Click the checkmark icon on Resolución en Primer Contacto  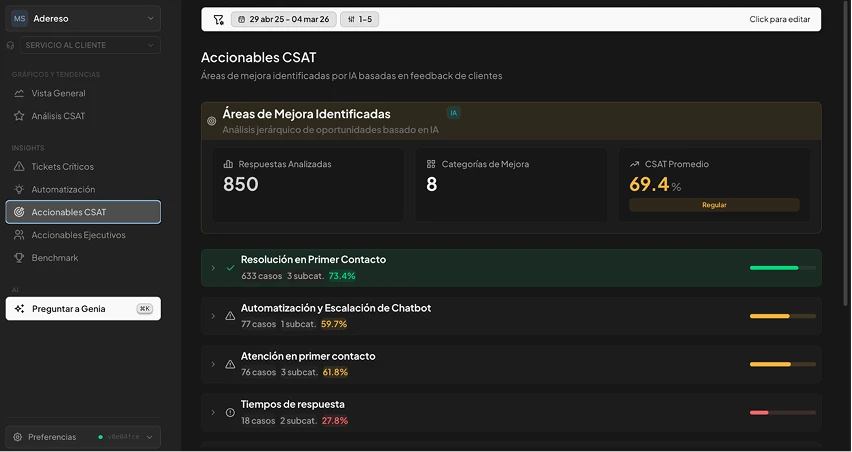click(230, 268)
